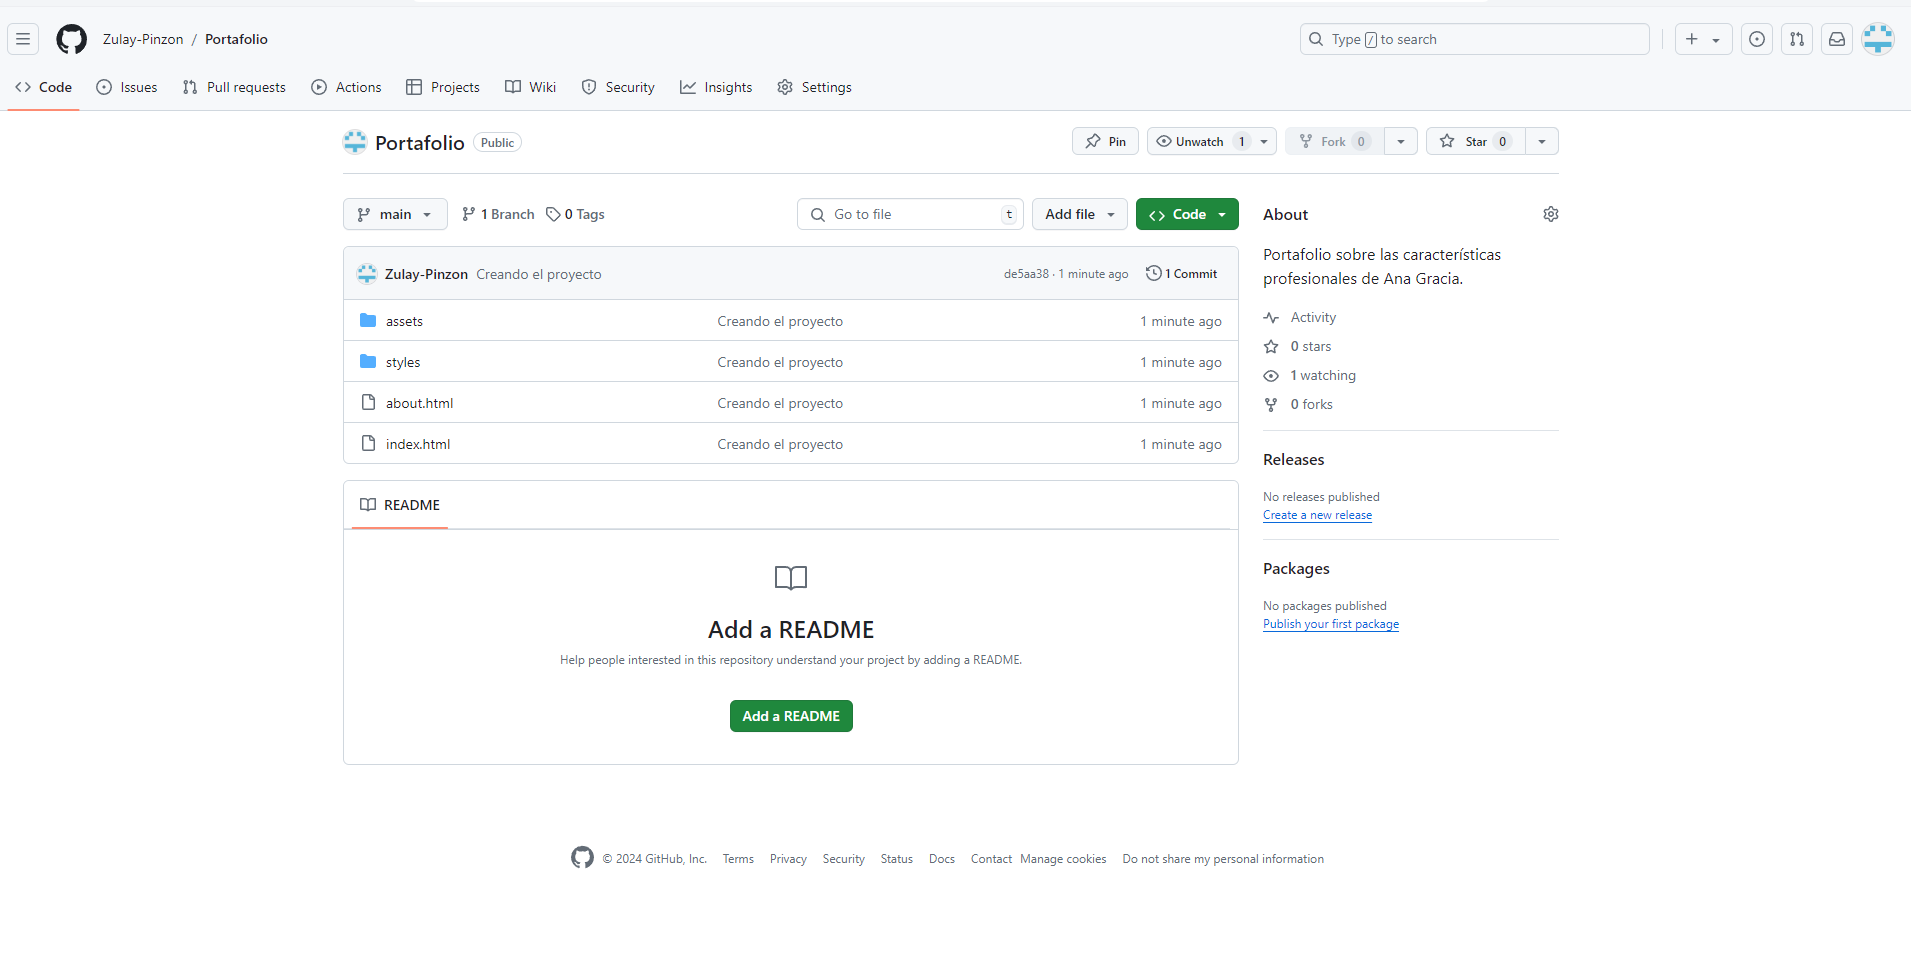Open the assets folder
The width and height of the screenshot is (1911, 955).
pyautogui.click(x=404, y=321)
